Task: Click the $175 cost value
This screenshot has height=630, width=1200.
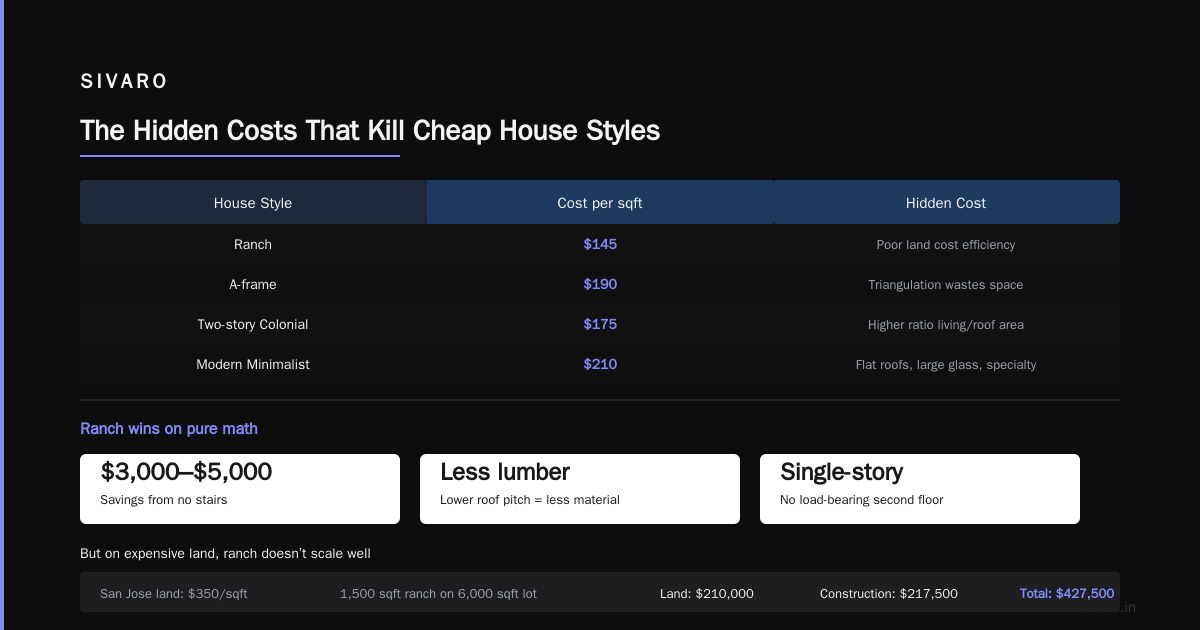Action: [x=600, y=324]
